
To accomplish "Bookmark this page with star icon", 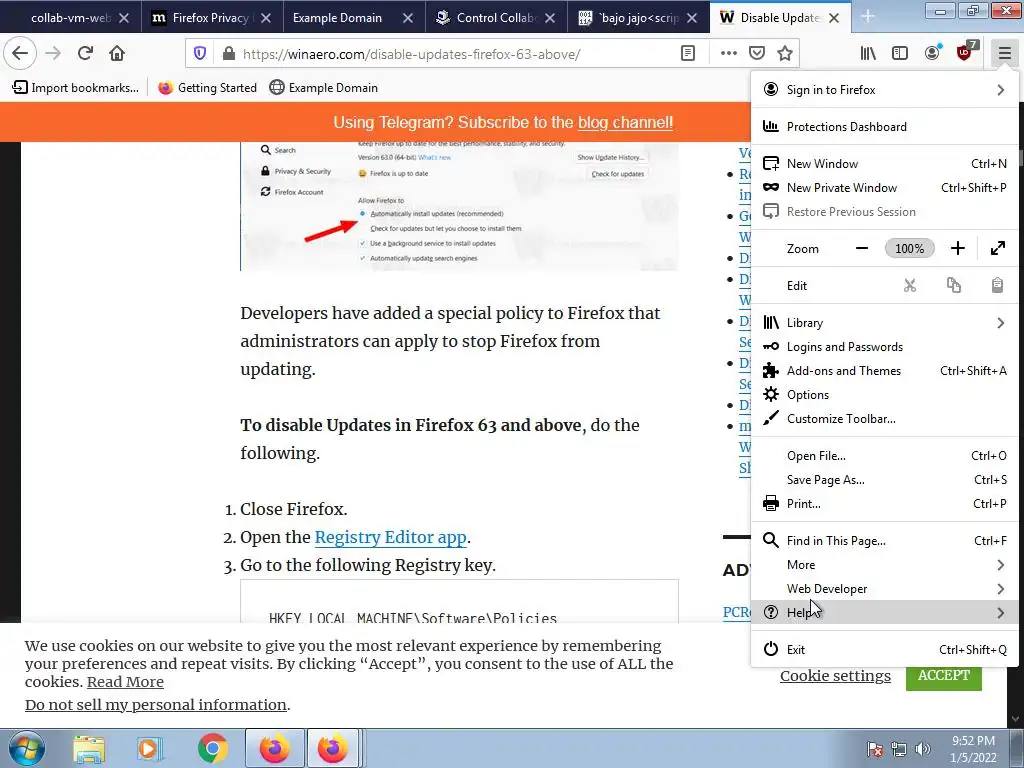I will tap(785, 54).
